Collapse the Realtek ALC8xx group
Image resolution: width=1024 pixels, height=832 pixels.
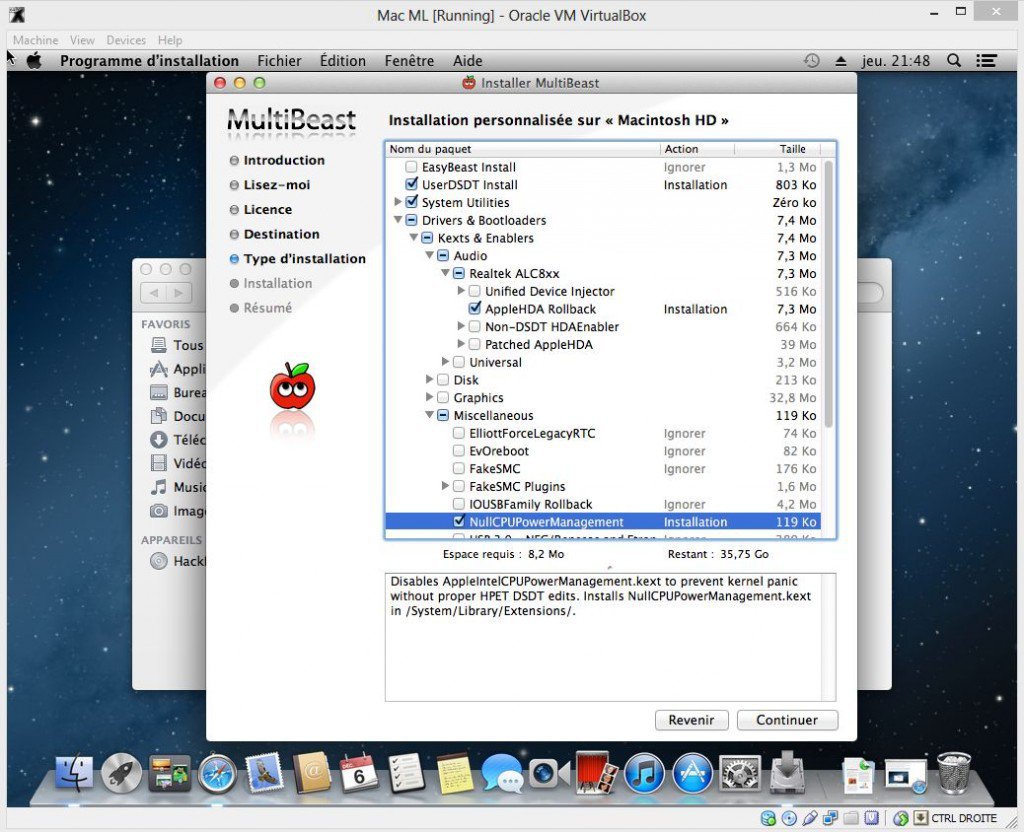click(445, 273)
